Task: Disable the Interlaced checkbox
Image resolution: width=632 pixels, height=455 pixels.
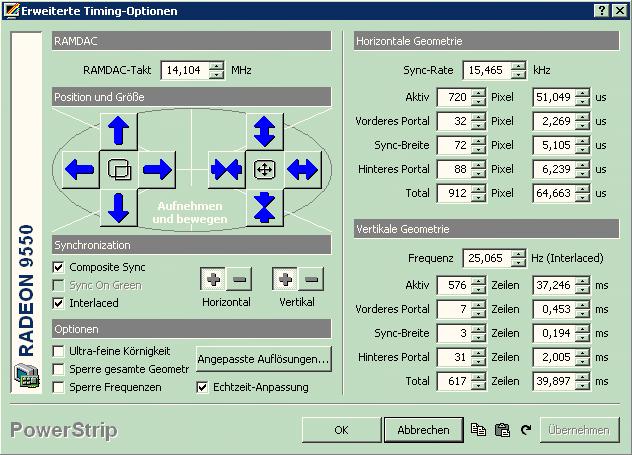Action: [x=59, y=303]
